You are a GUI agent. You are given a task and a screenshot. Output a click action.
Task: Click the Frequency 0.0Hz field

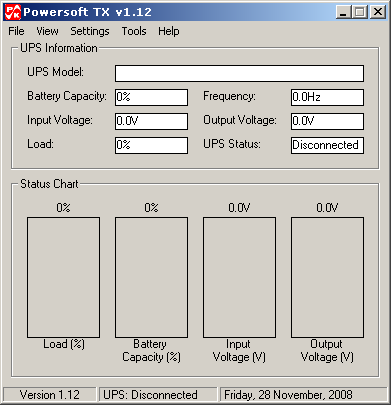[327, 97]
